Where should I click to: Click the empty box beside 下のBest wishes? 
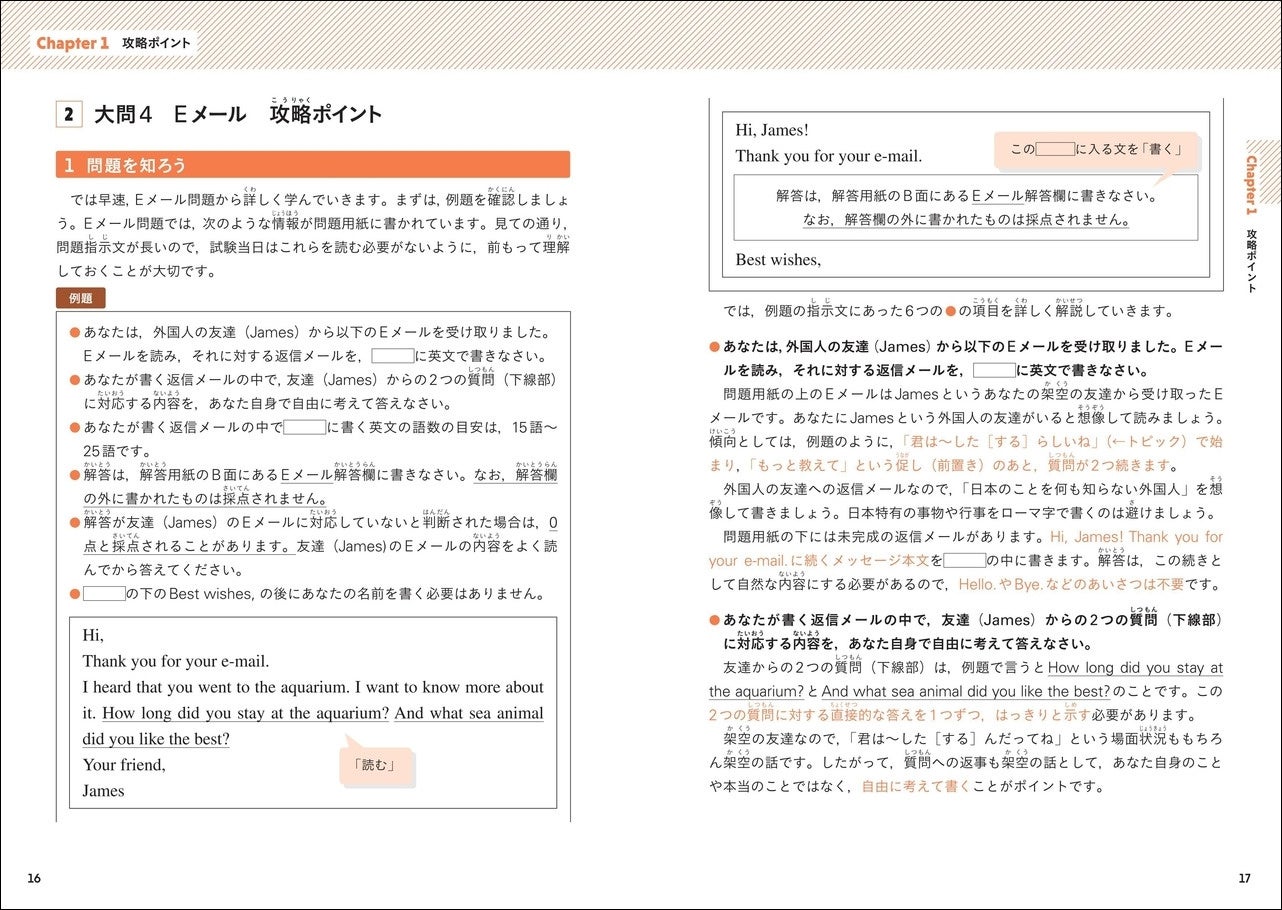click(x=104, y=594)
